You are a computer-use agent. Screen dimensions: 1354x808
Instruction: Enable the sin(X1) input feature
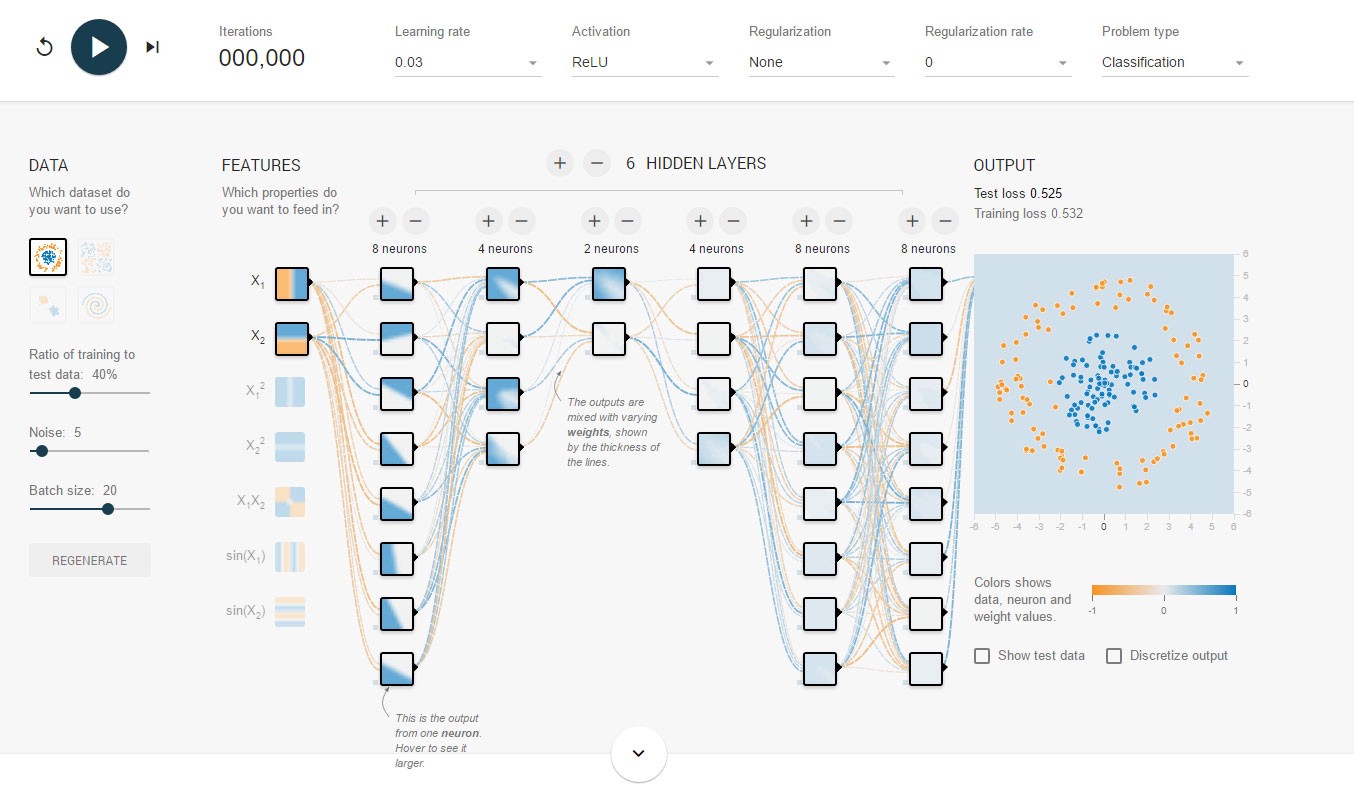pyautogui.click(x=290, y=556)
